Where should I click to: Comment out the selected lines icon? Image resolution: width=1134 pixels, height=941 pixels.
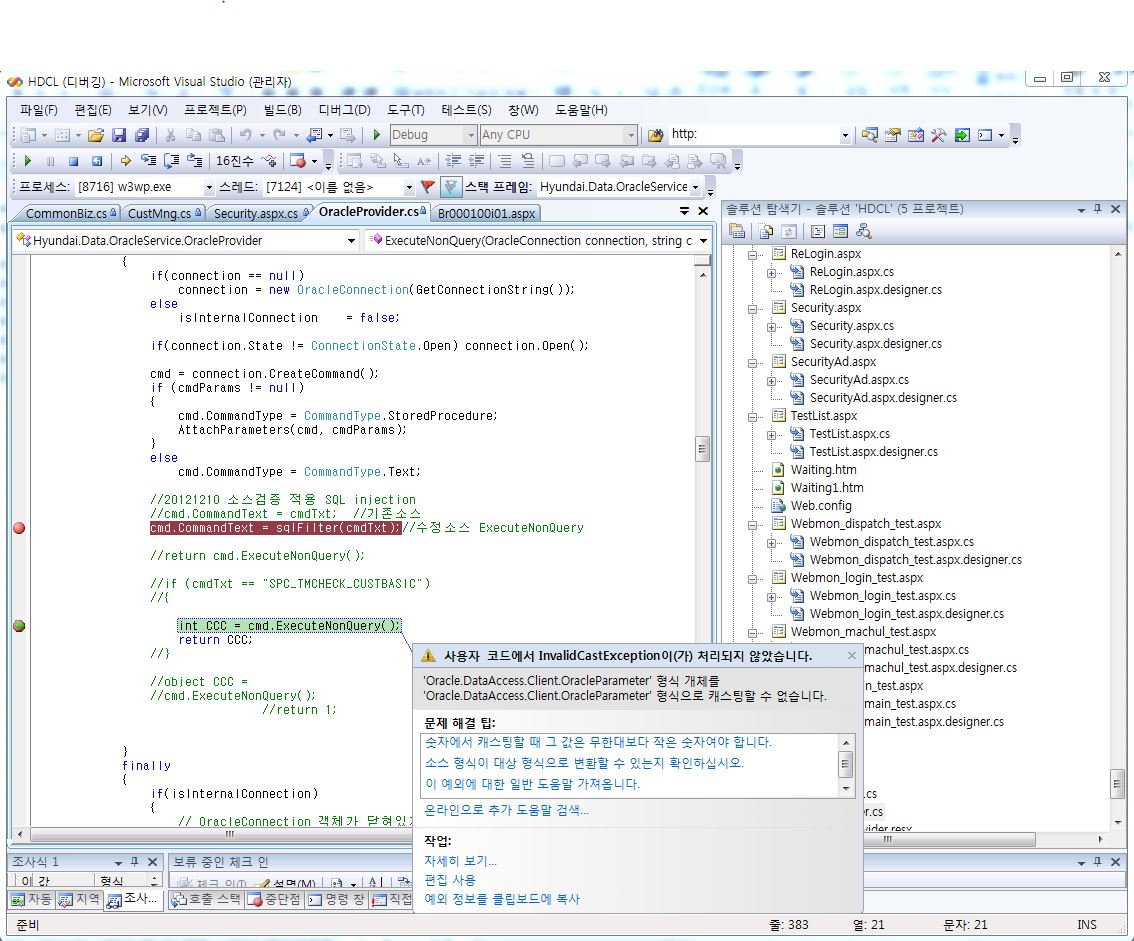point(505,161)
